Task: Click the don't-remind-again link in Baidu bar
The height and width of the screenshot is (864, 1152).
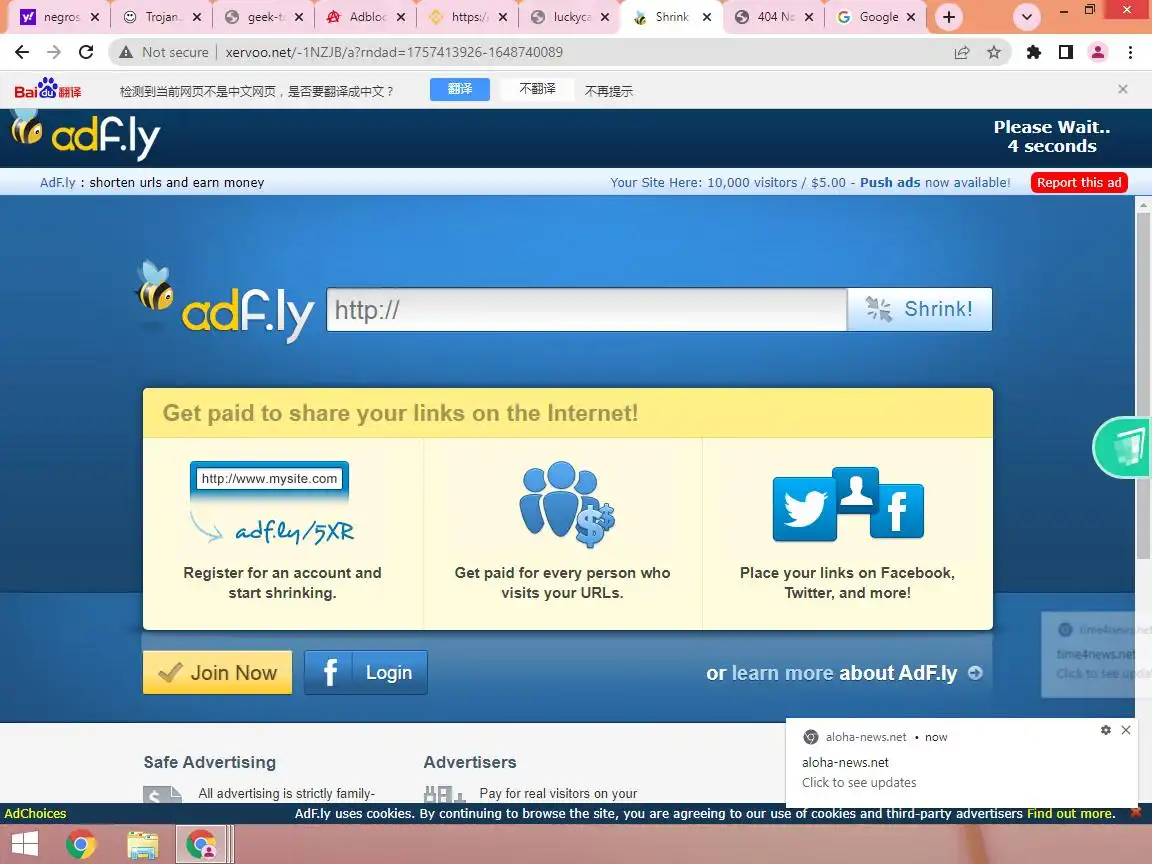Action: pyautogui.click(x=608, y=91)
